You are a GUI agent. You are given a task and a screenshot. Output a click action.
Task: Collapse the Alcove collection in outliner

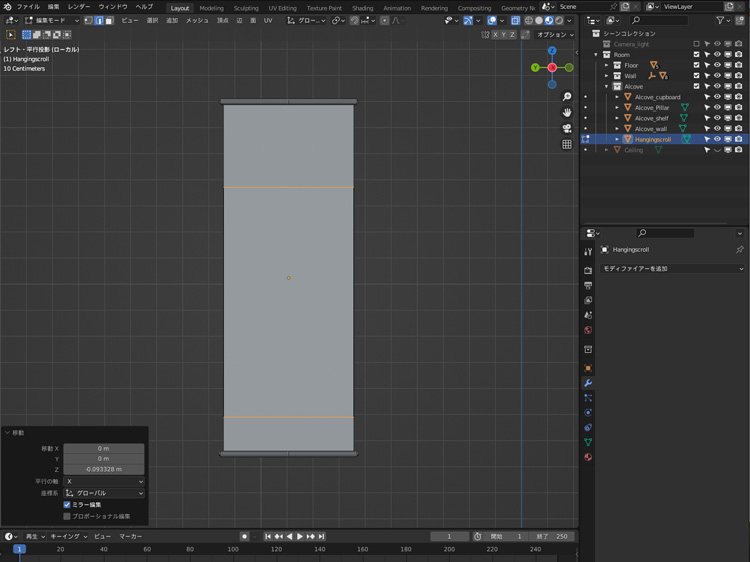606,86
